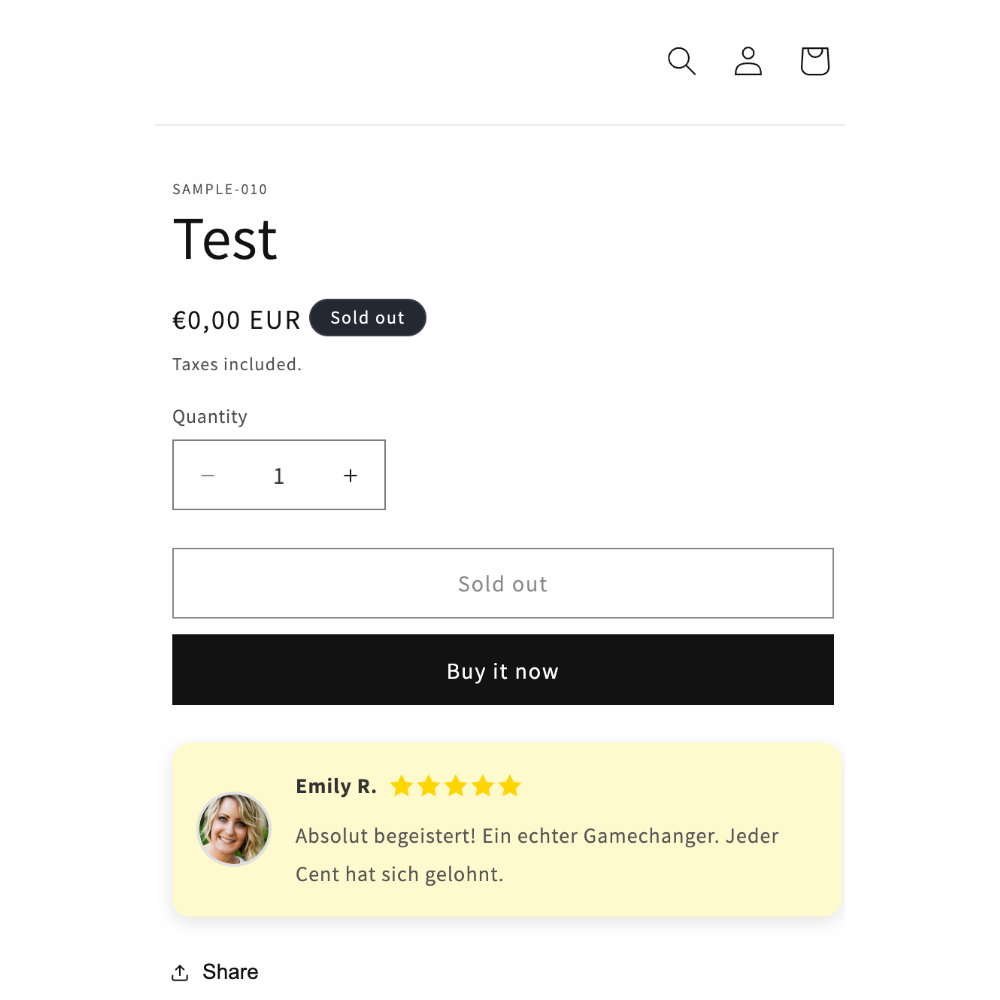Image resolution: width=1000 pixels, height=1000 pixels.
Task: Open the search magnifier icon
Action: [681, 61]
